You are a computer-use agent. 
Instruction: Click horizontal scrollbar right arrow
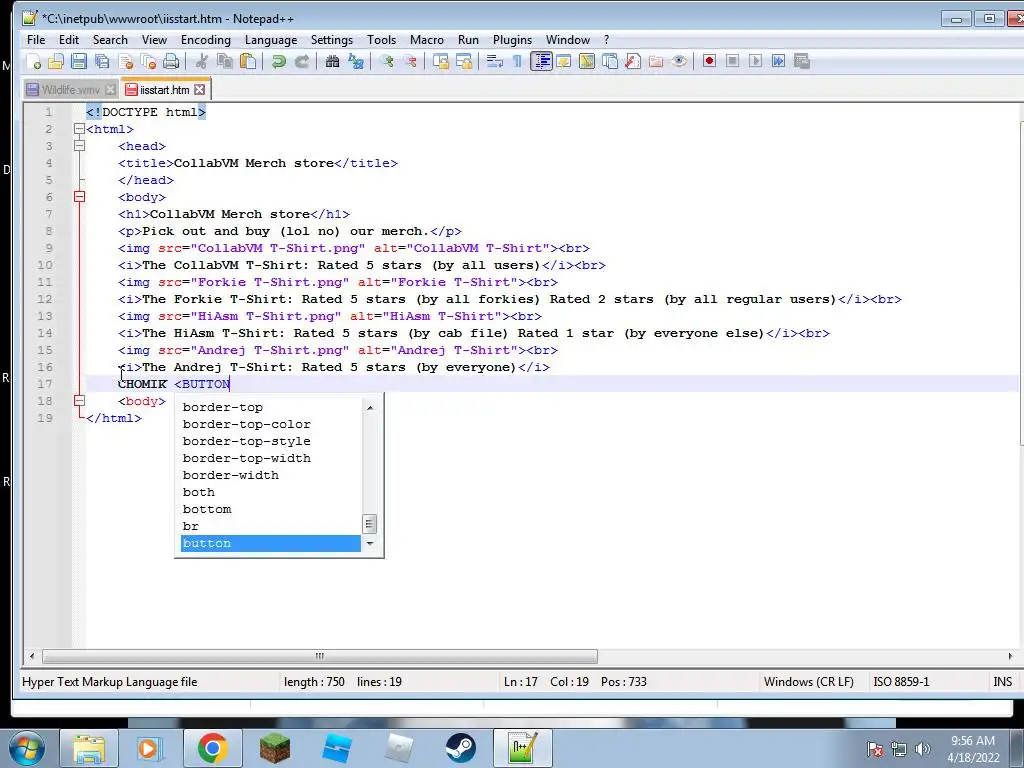(1010, 656)
